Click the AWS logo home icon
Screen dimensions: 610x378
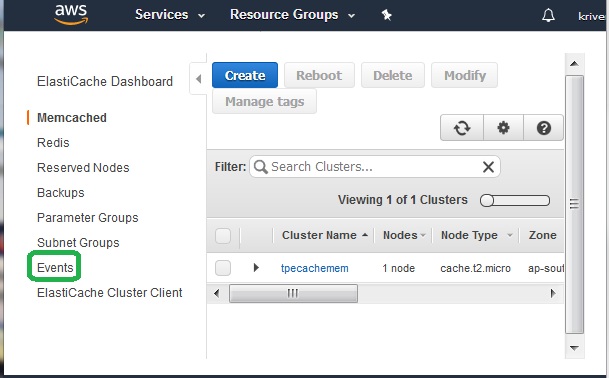(x=71, y=14)
